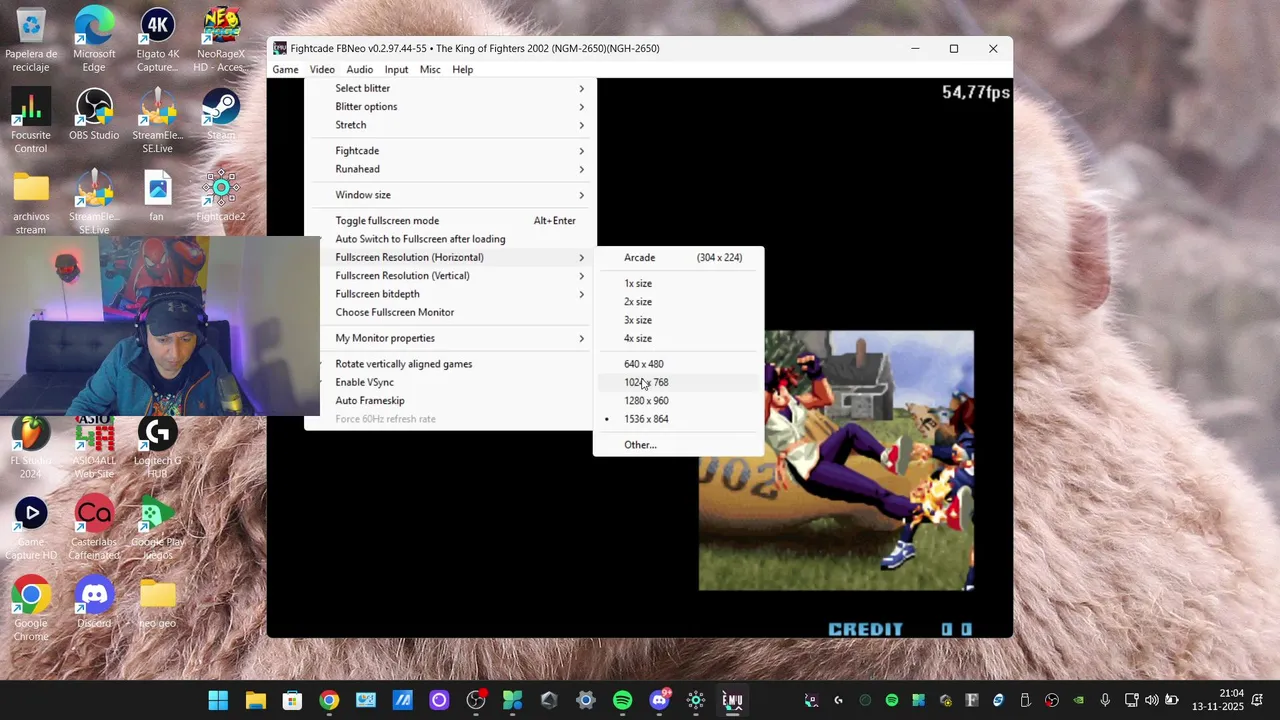Screen dimensions: 1280x720
Task: Open OBS Studio desktop shortcut
Action: click(94, 115)
